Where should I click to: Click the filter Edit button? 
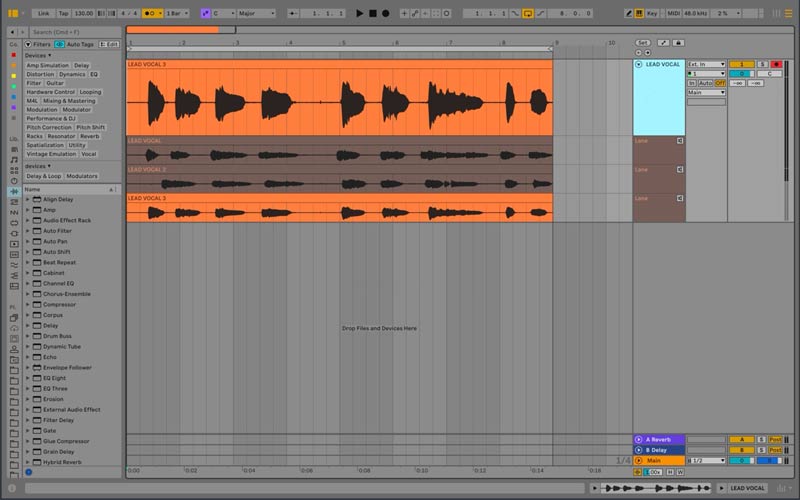pos(109,44)
